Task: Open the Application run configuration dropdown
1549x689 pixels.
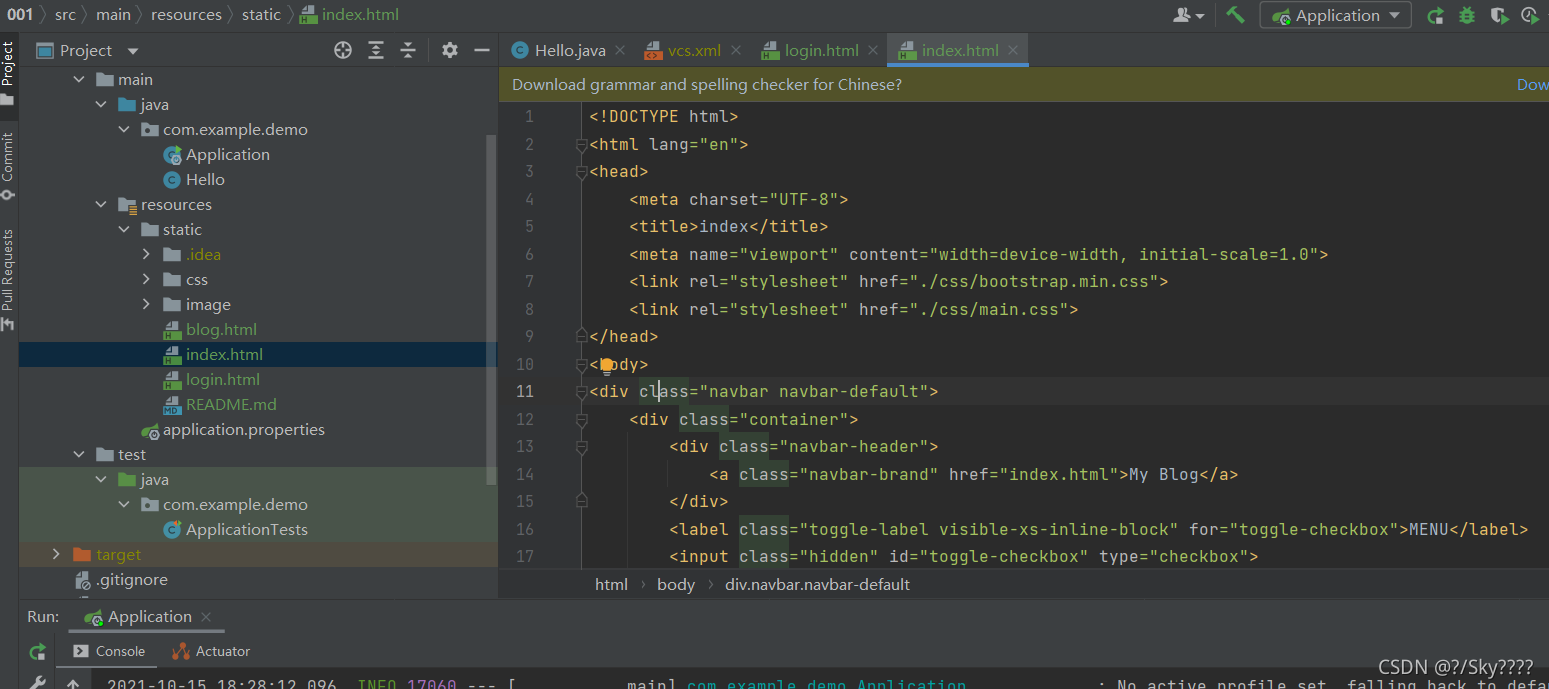Action: [1335, 15]
